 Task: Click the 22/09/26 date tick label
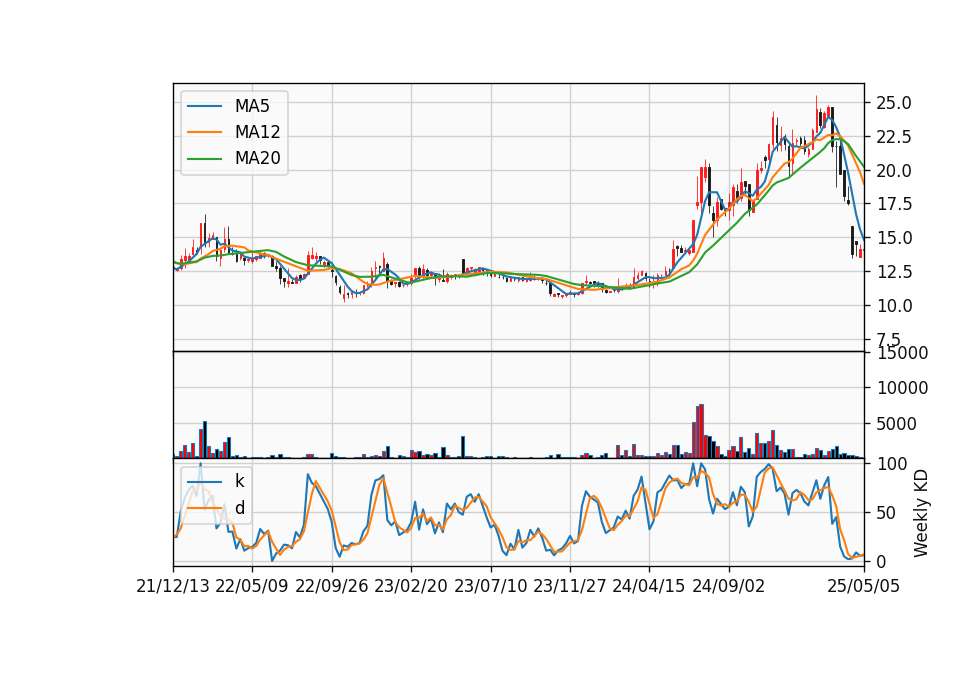coord(331,586)
